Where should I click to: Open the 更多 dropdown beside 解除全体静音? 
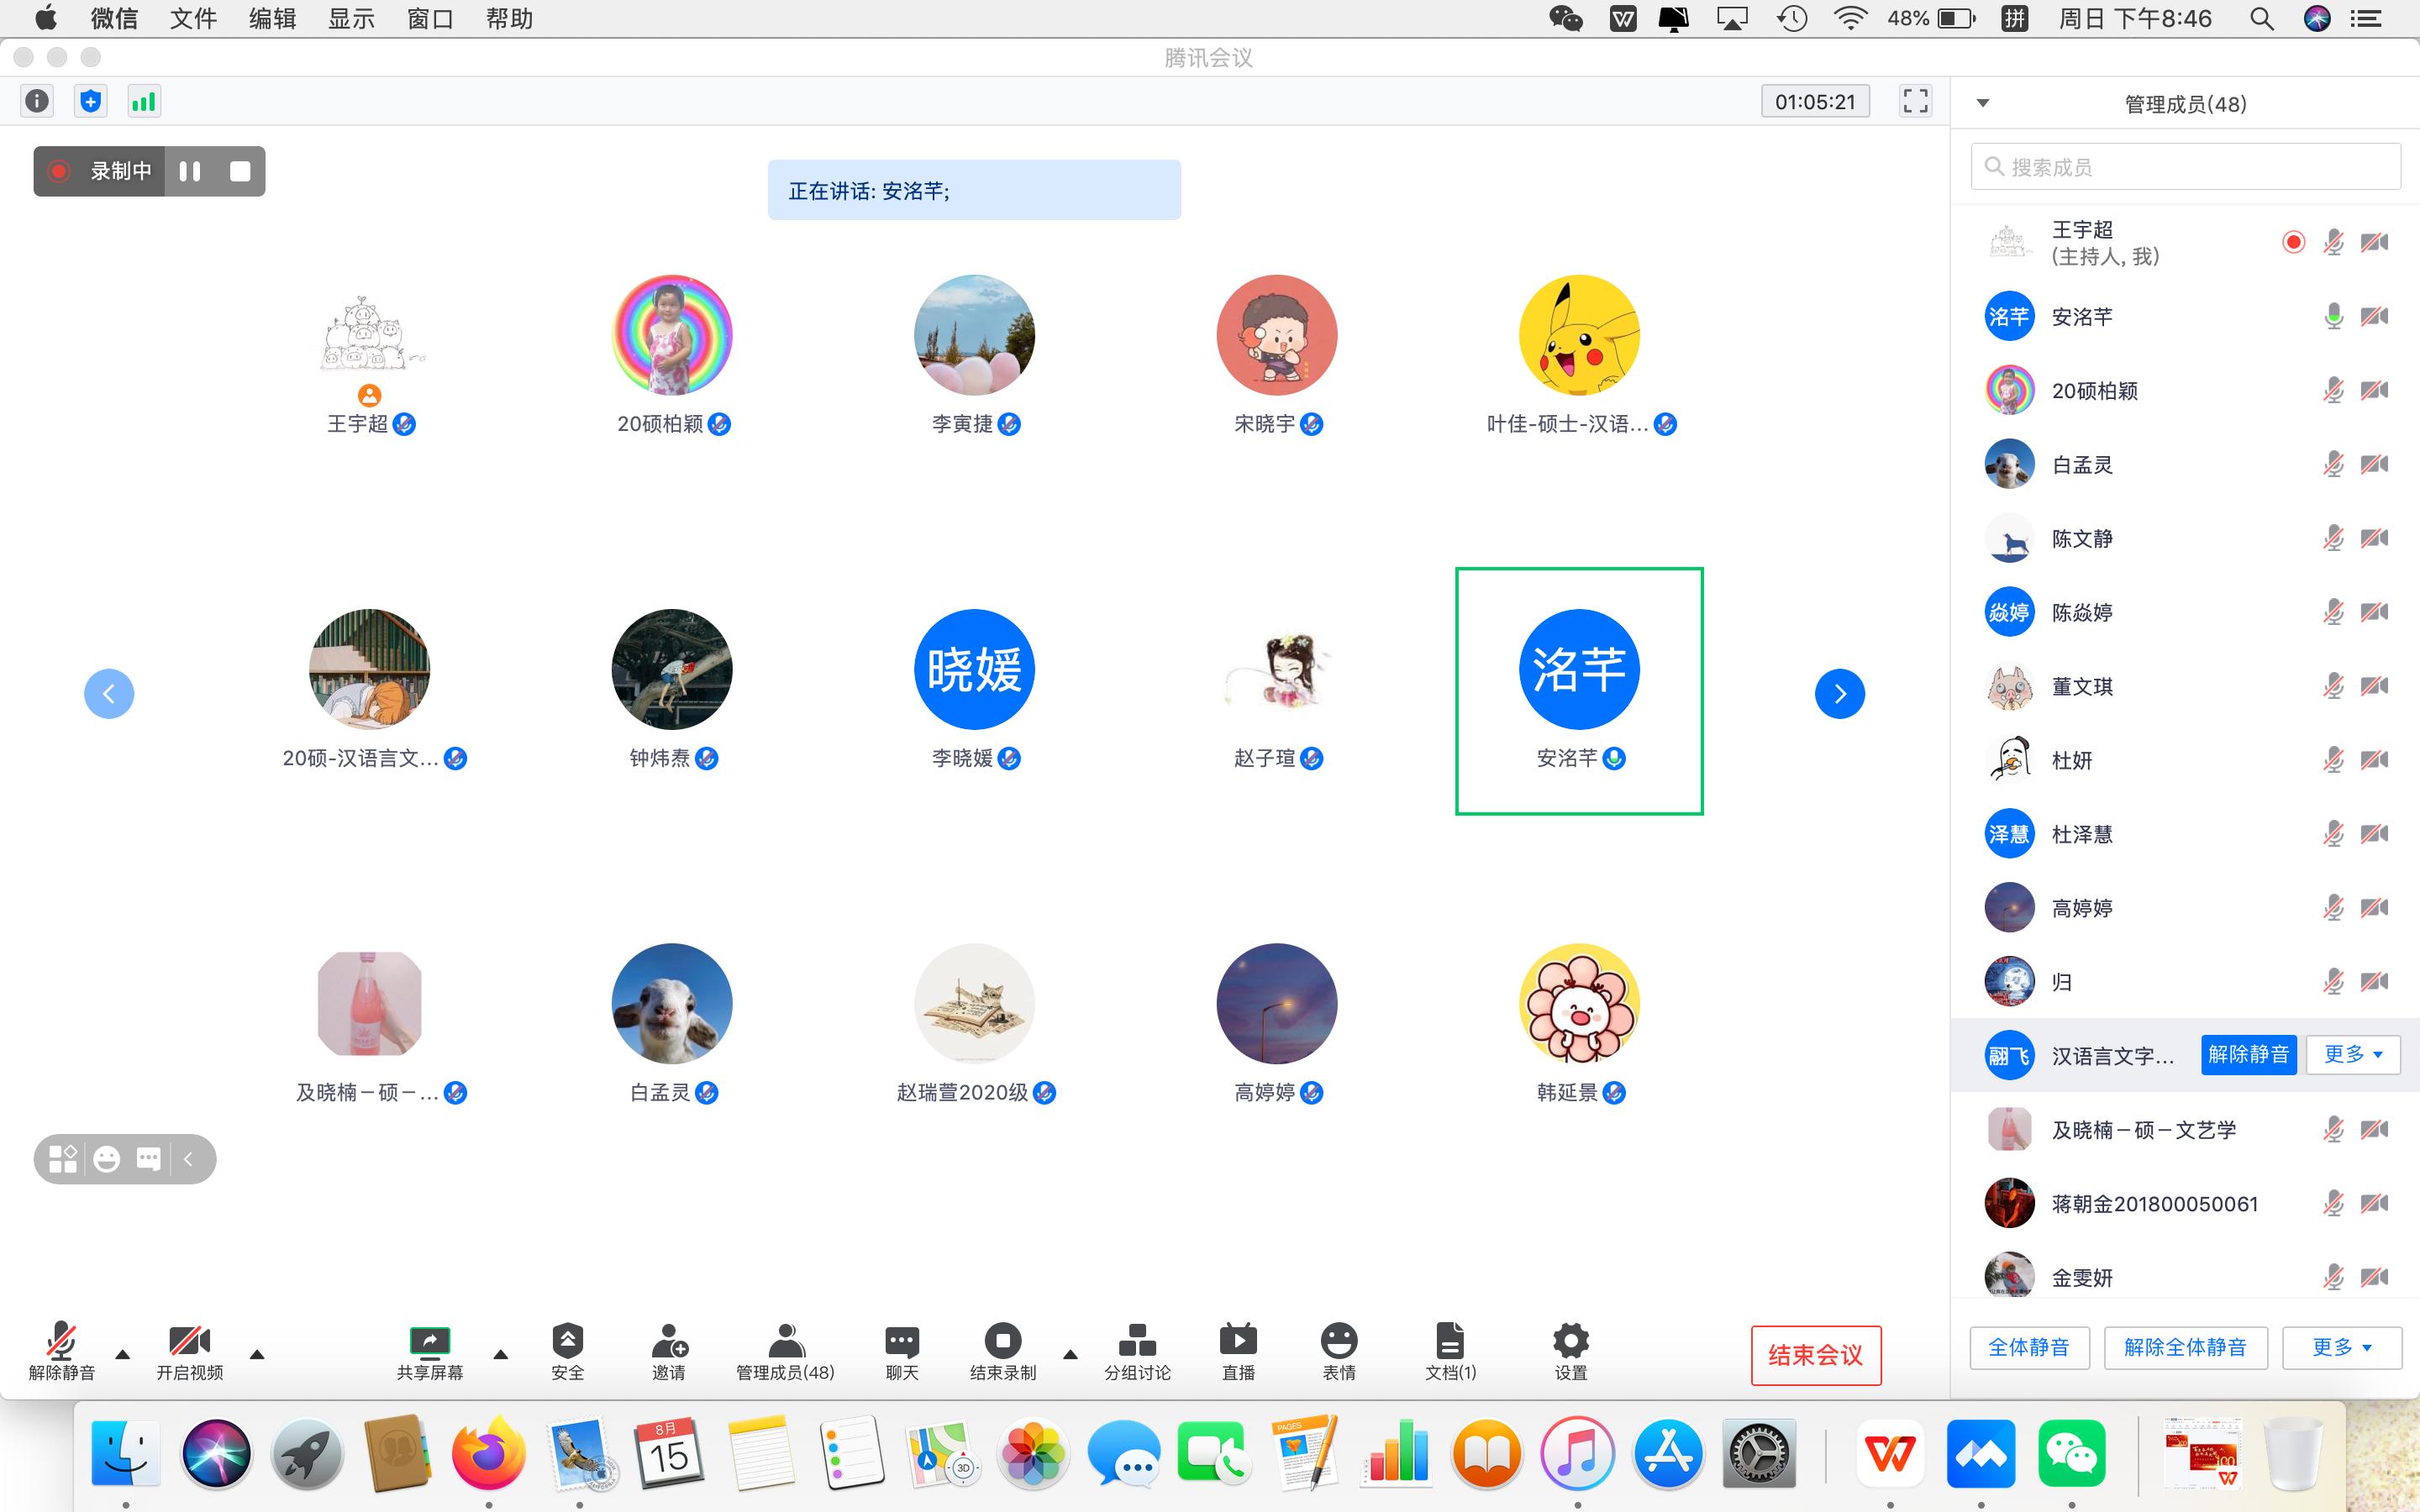point(2341,1347)
